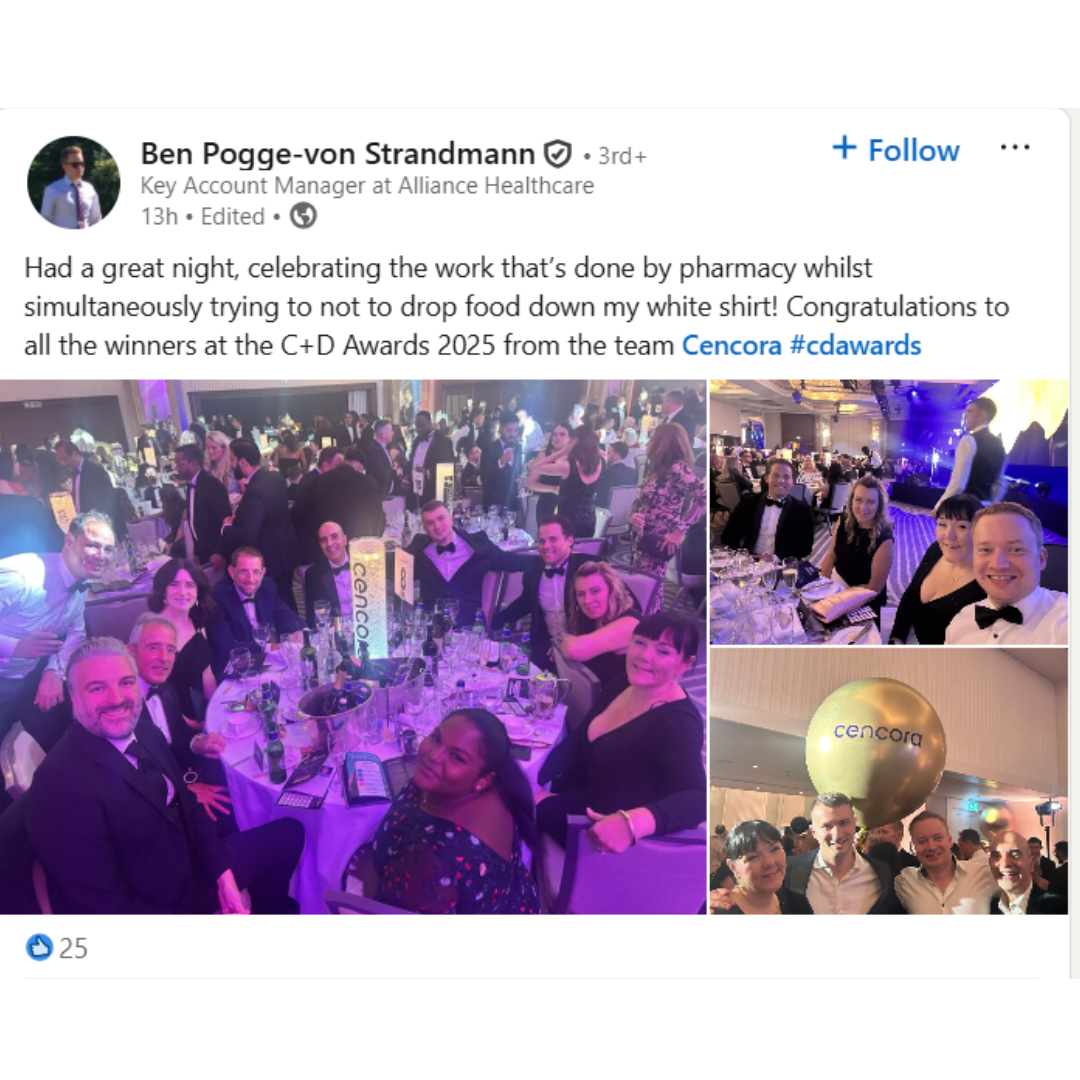This screenshot has width=1080, height=1080.
Task: Click the 3rd+ connection degree label
Action: (x=622, y=156)
